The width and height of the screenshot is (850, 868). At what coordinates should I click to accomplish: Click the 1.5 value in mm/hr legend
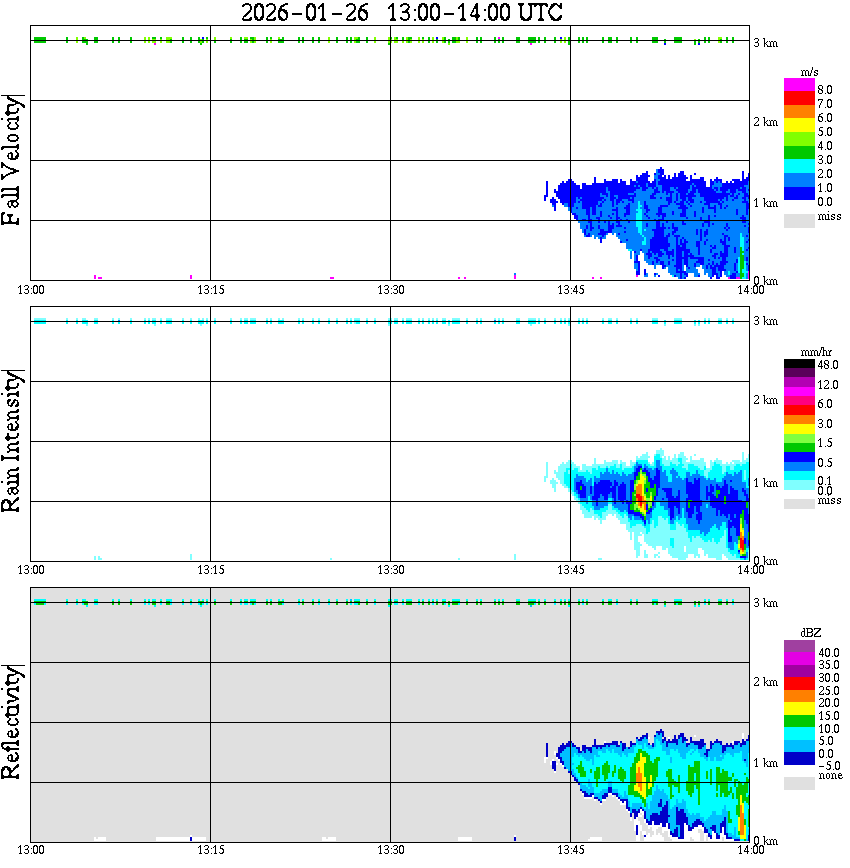825,442
